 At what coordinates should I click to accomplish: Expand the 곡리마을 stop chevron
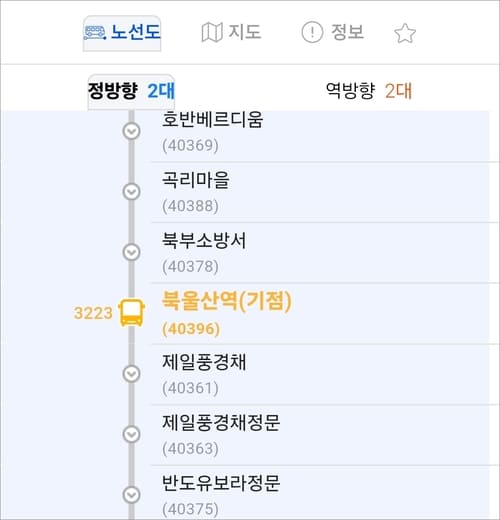click(x=132, y=192)
